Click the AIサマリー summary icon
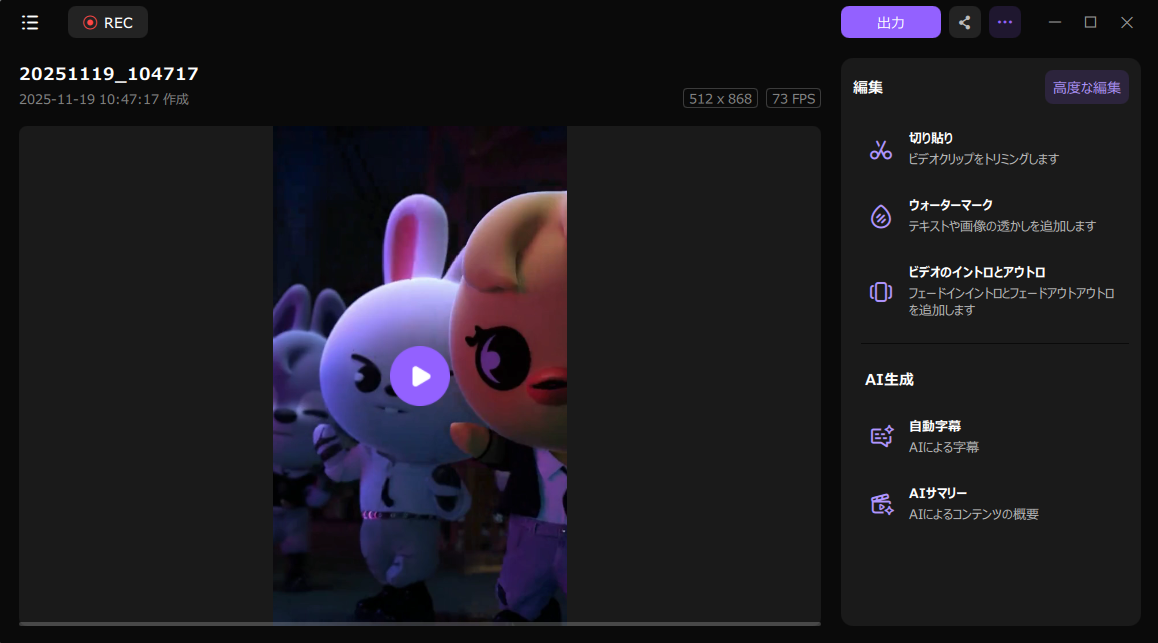The height and width of the screenshot is (643, 1158). 881,504
